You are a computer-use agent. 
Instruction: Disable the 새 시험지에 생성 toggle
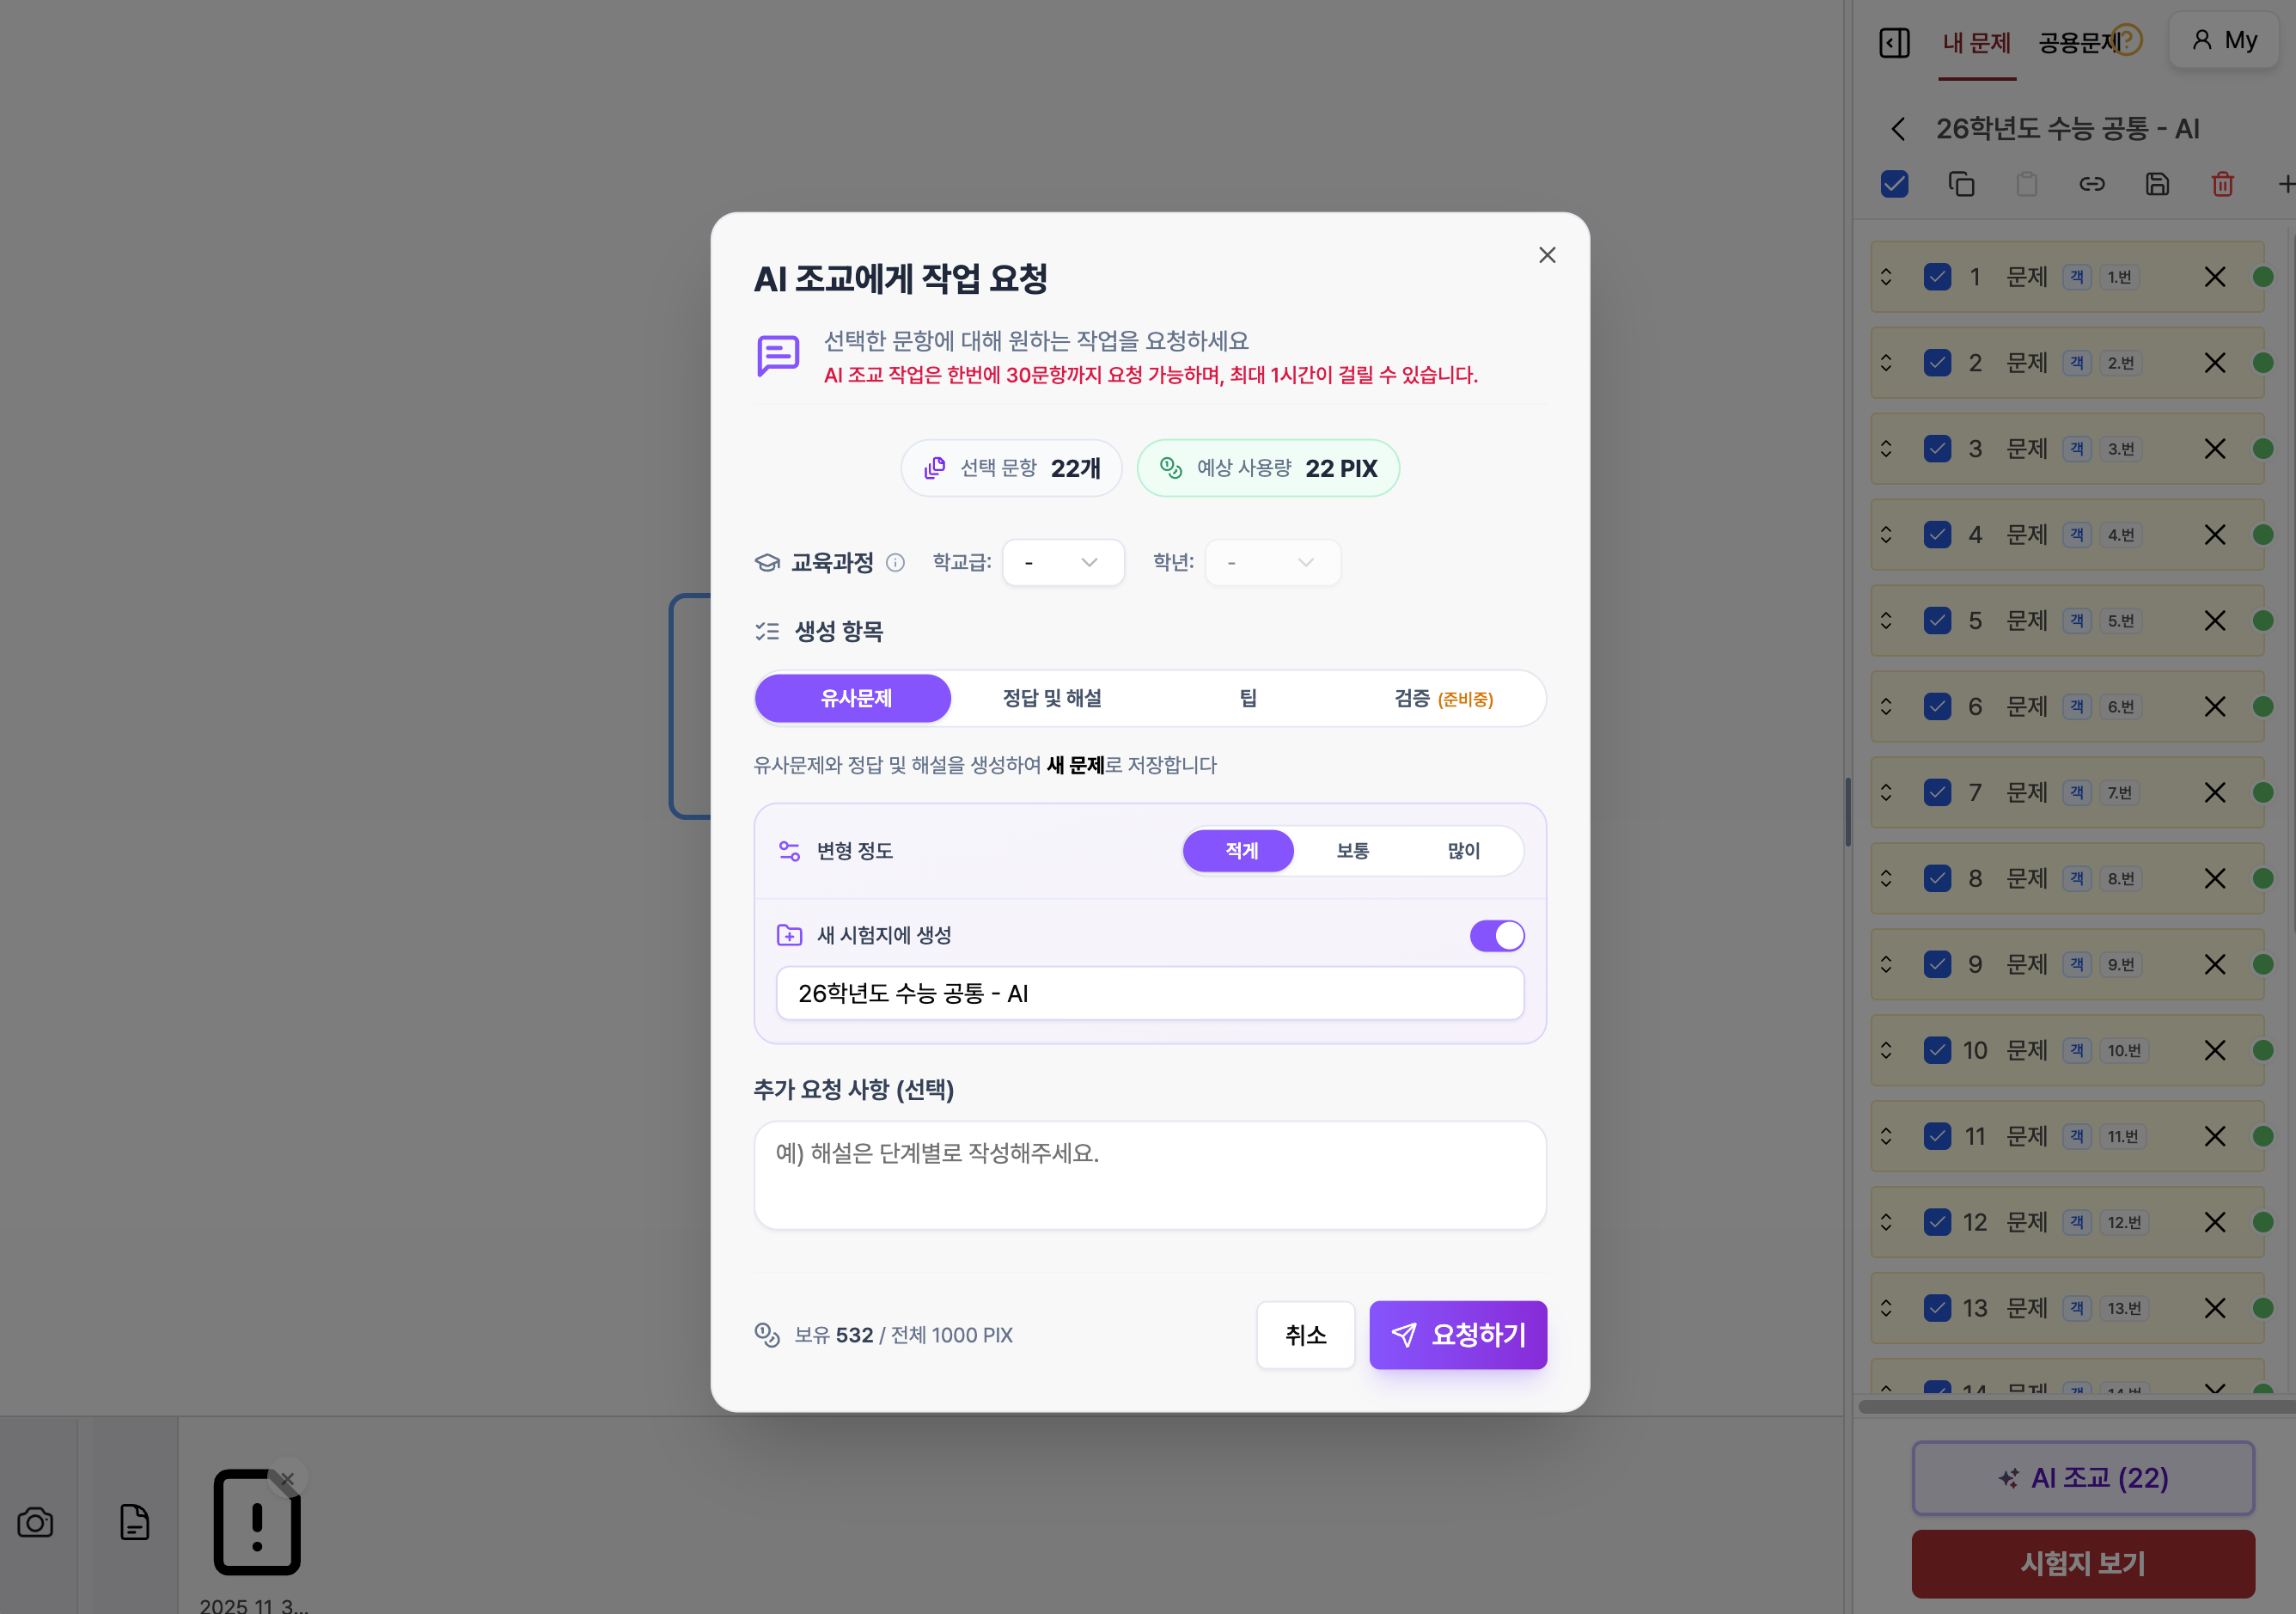pos(1496,935)
